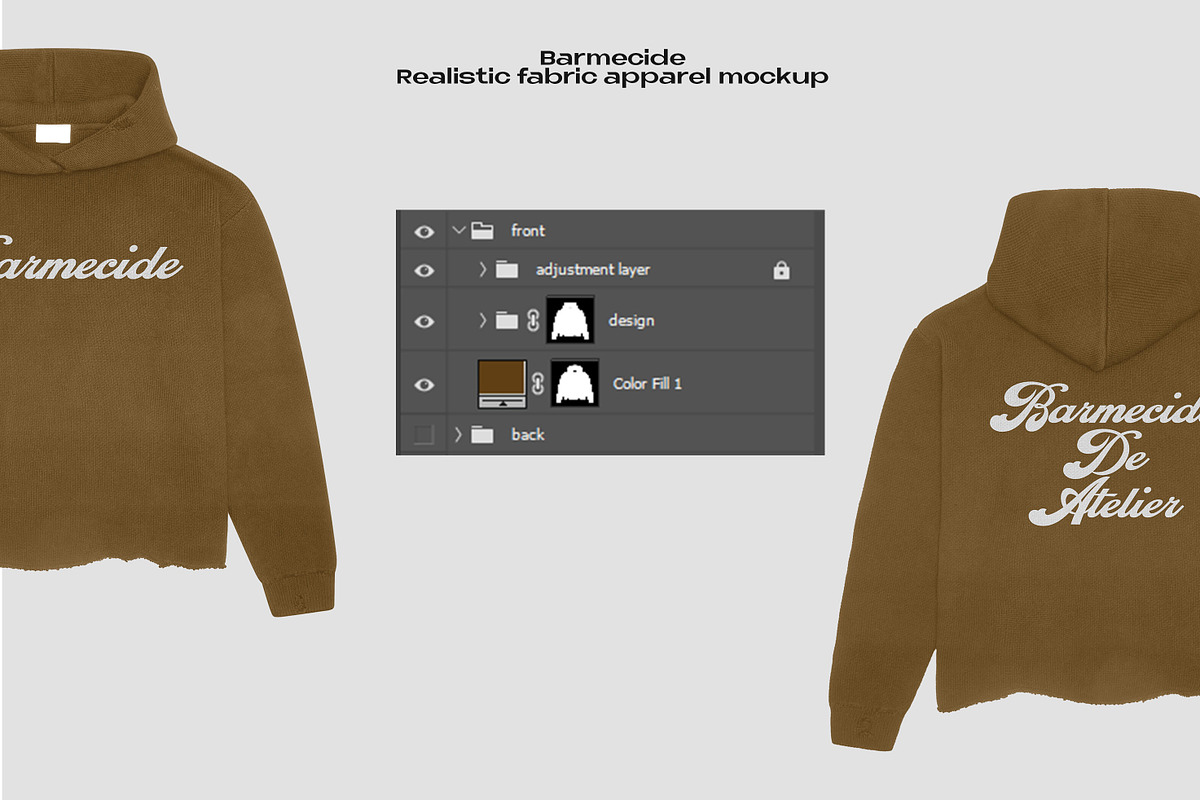Select the 'design' layer name
The height and width of the screenshot is (800, 1200).
[631, 321]
